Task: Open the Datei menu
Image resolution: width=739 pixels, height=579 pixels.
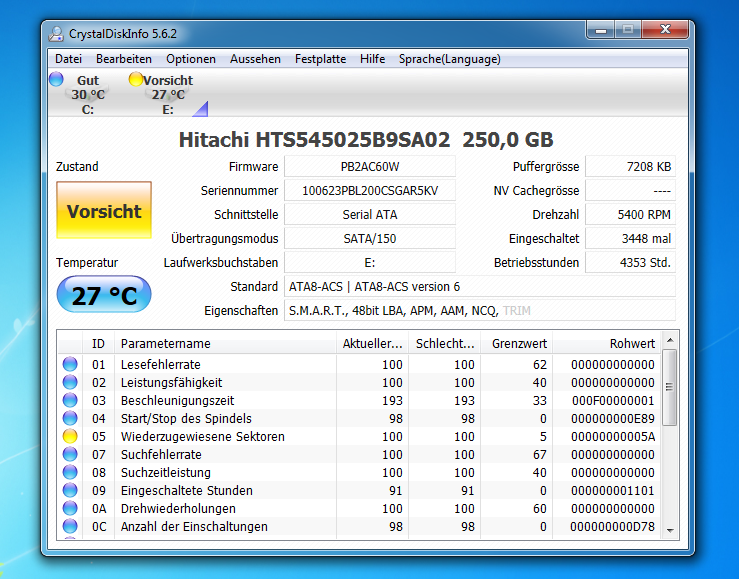Action: (68, 59)
